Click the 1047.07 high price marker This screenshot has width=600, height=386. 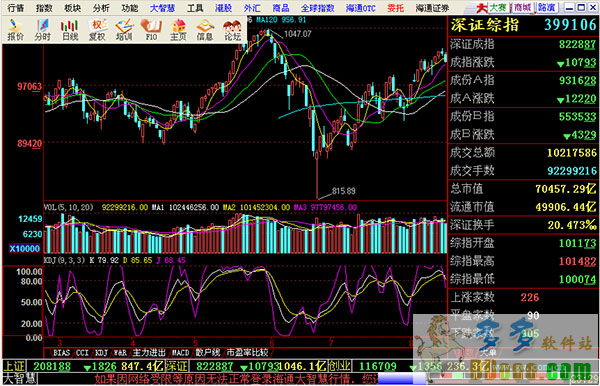click(298, 34)
